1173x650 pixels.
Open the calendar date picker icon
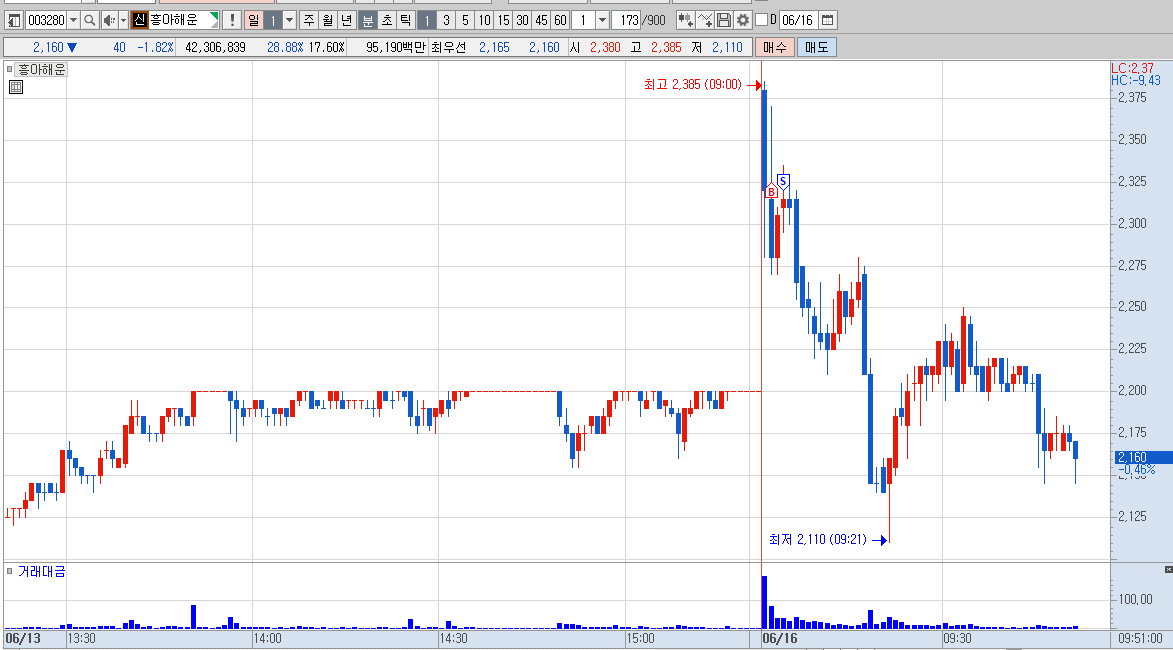827,20
